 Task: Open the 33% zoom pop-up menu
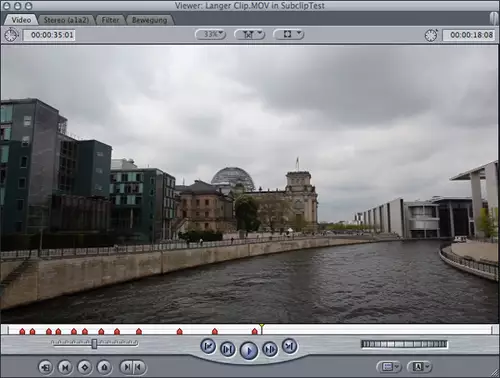coord(211,34)
